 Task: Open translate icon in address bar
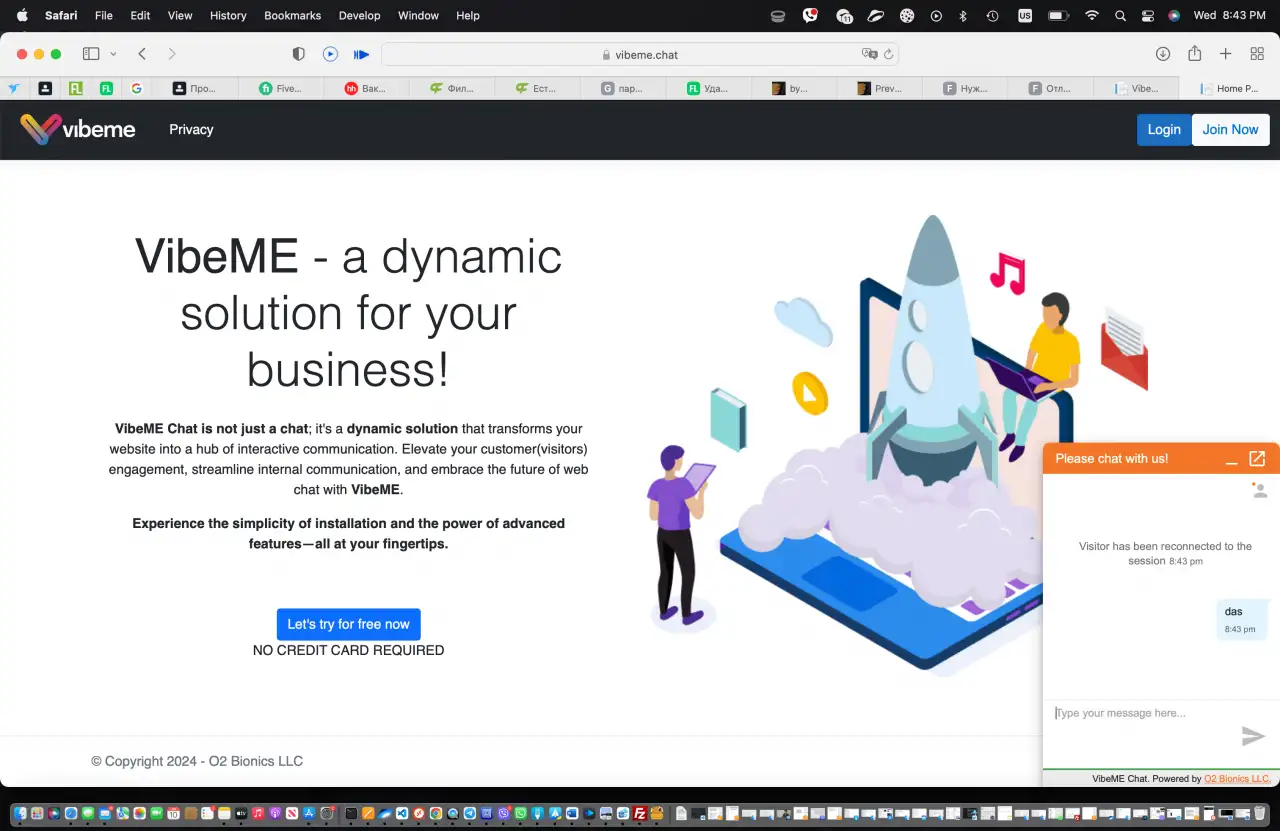869,55
